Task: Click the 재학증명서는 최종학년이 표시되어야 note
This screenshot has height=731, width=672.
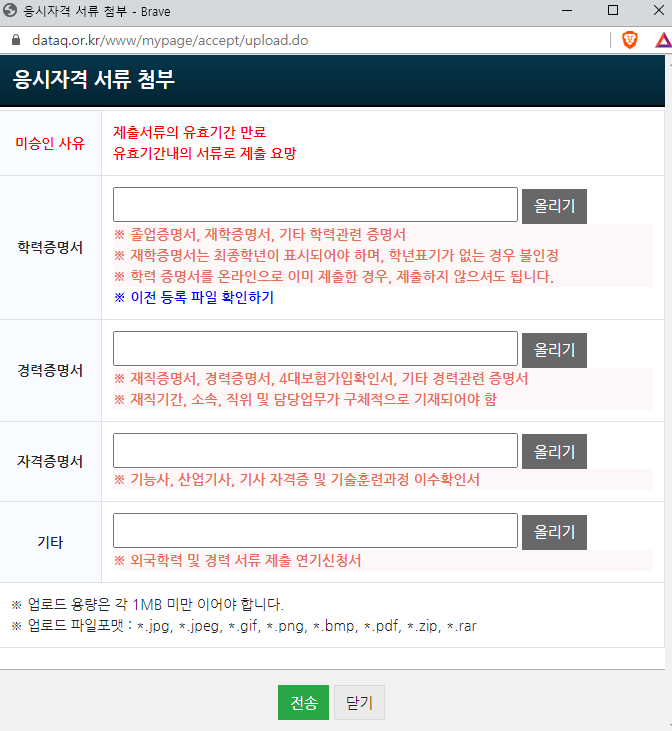Action: click(x=336, y=255)
